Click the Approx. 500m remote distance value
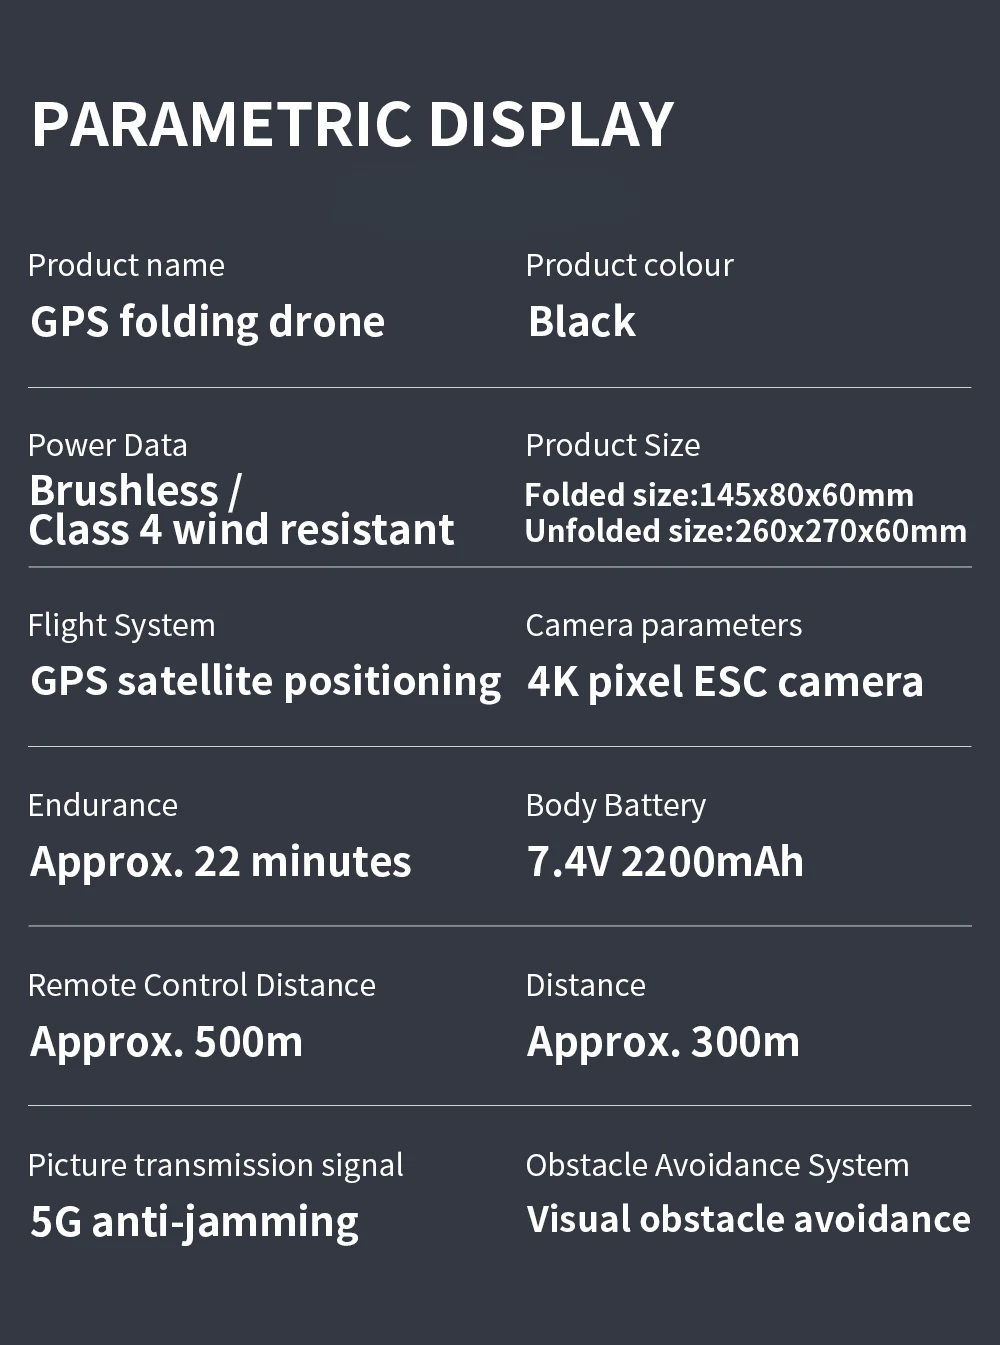The image size is (1000, 1345). click(x=166, y=1043)
